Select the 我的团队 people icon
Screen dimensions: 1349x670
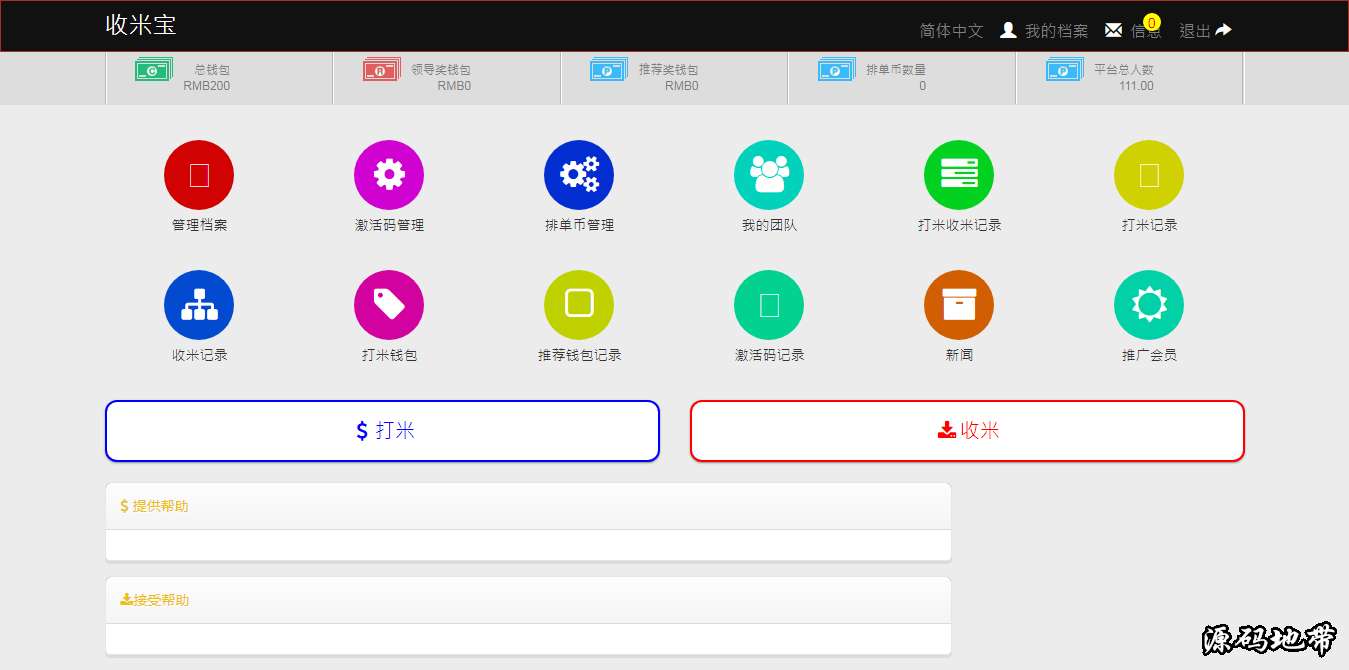point(769,175)
